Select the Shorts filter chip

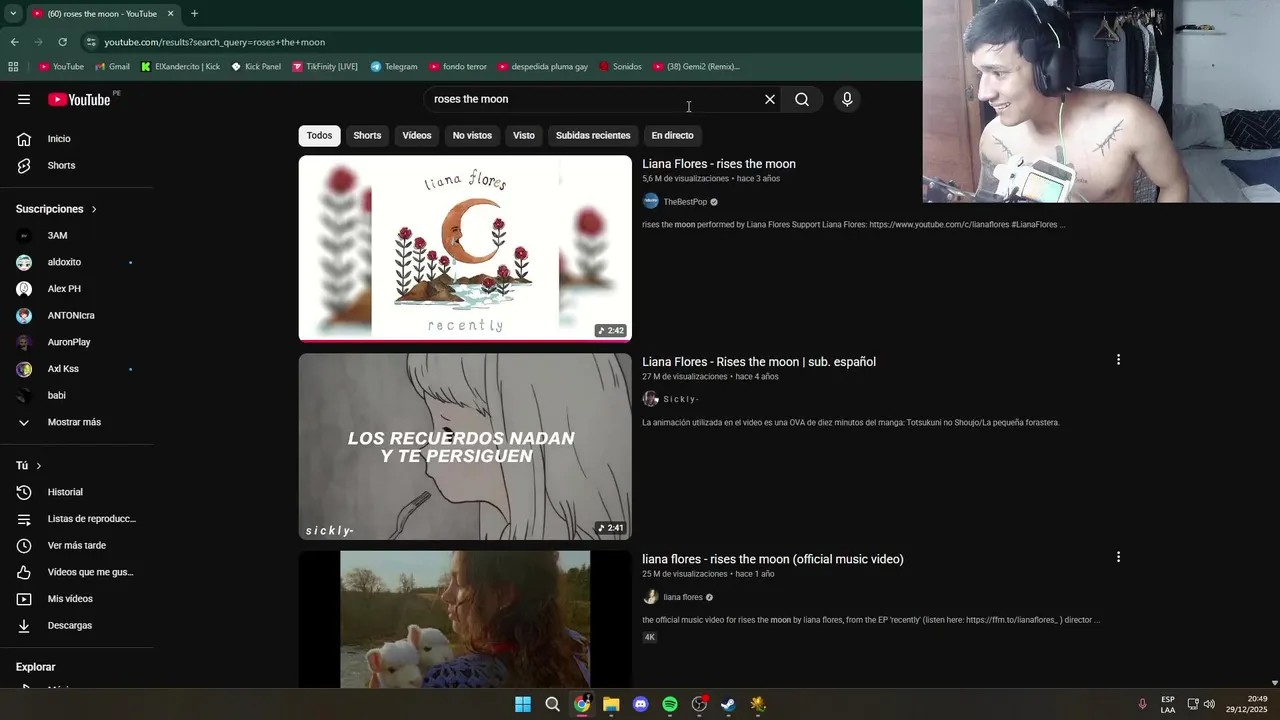pyautogui.click(x=367, y=135)
